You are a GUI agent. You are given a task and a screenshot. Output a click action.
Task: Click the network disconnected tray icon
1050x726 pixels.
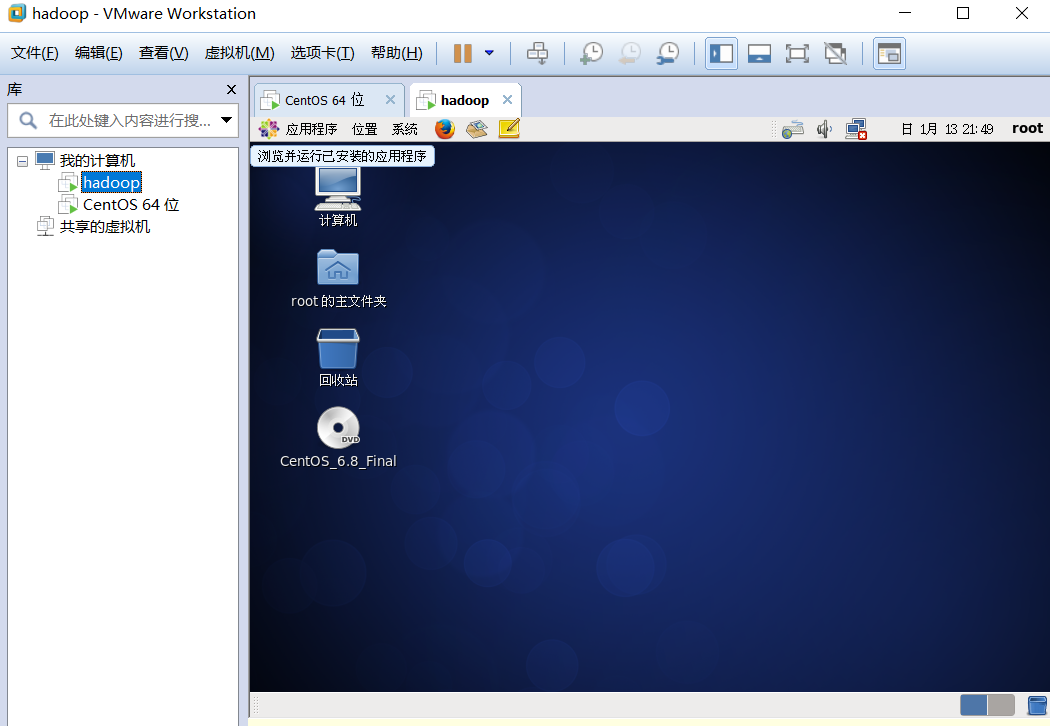[856, 129]
